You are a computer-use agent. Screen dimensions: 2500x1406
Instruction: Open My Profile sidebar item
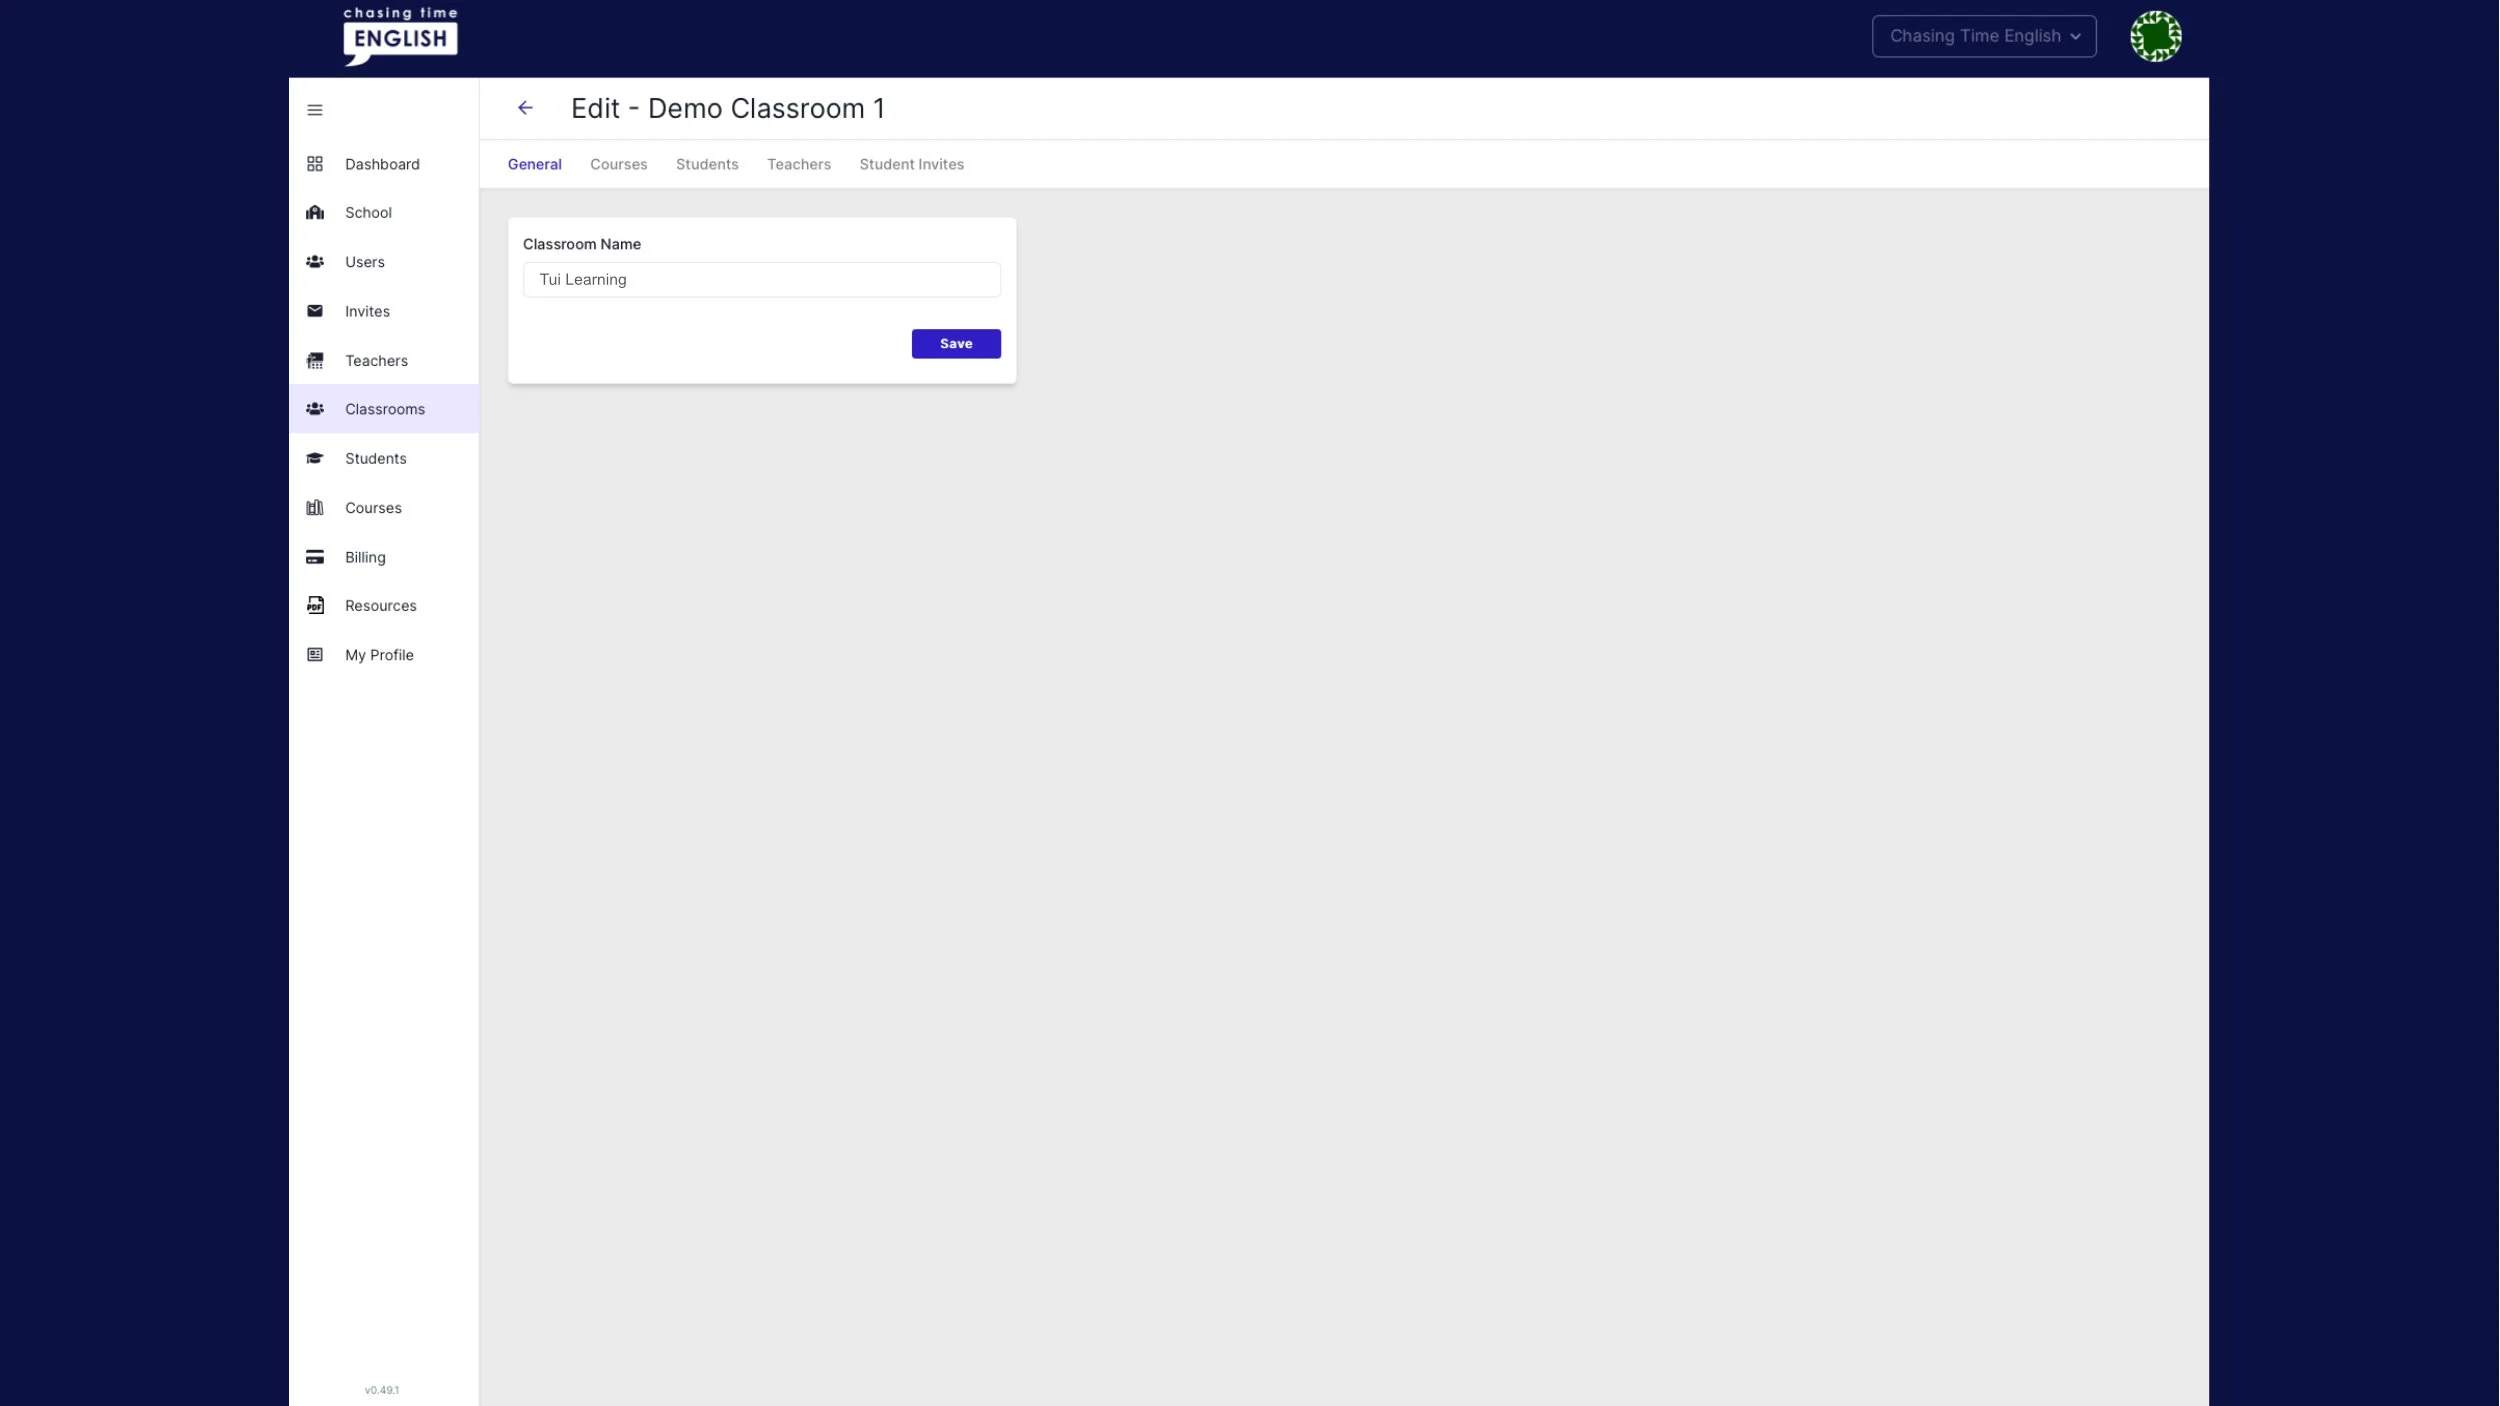(379, 655)
